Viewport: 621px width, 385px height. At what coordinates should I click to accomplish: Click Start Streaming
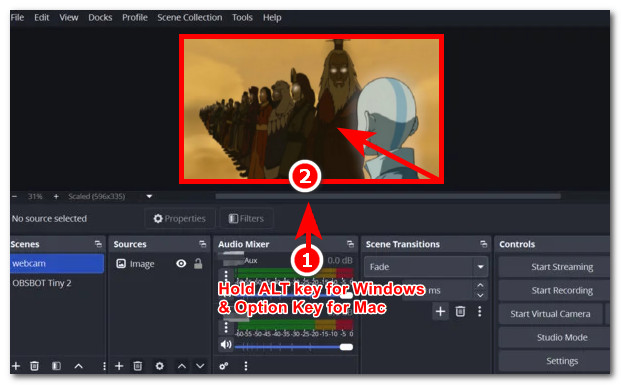click(554, 267)
